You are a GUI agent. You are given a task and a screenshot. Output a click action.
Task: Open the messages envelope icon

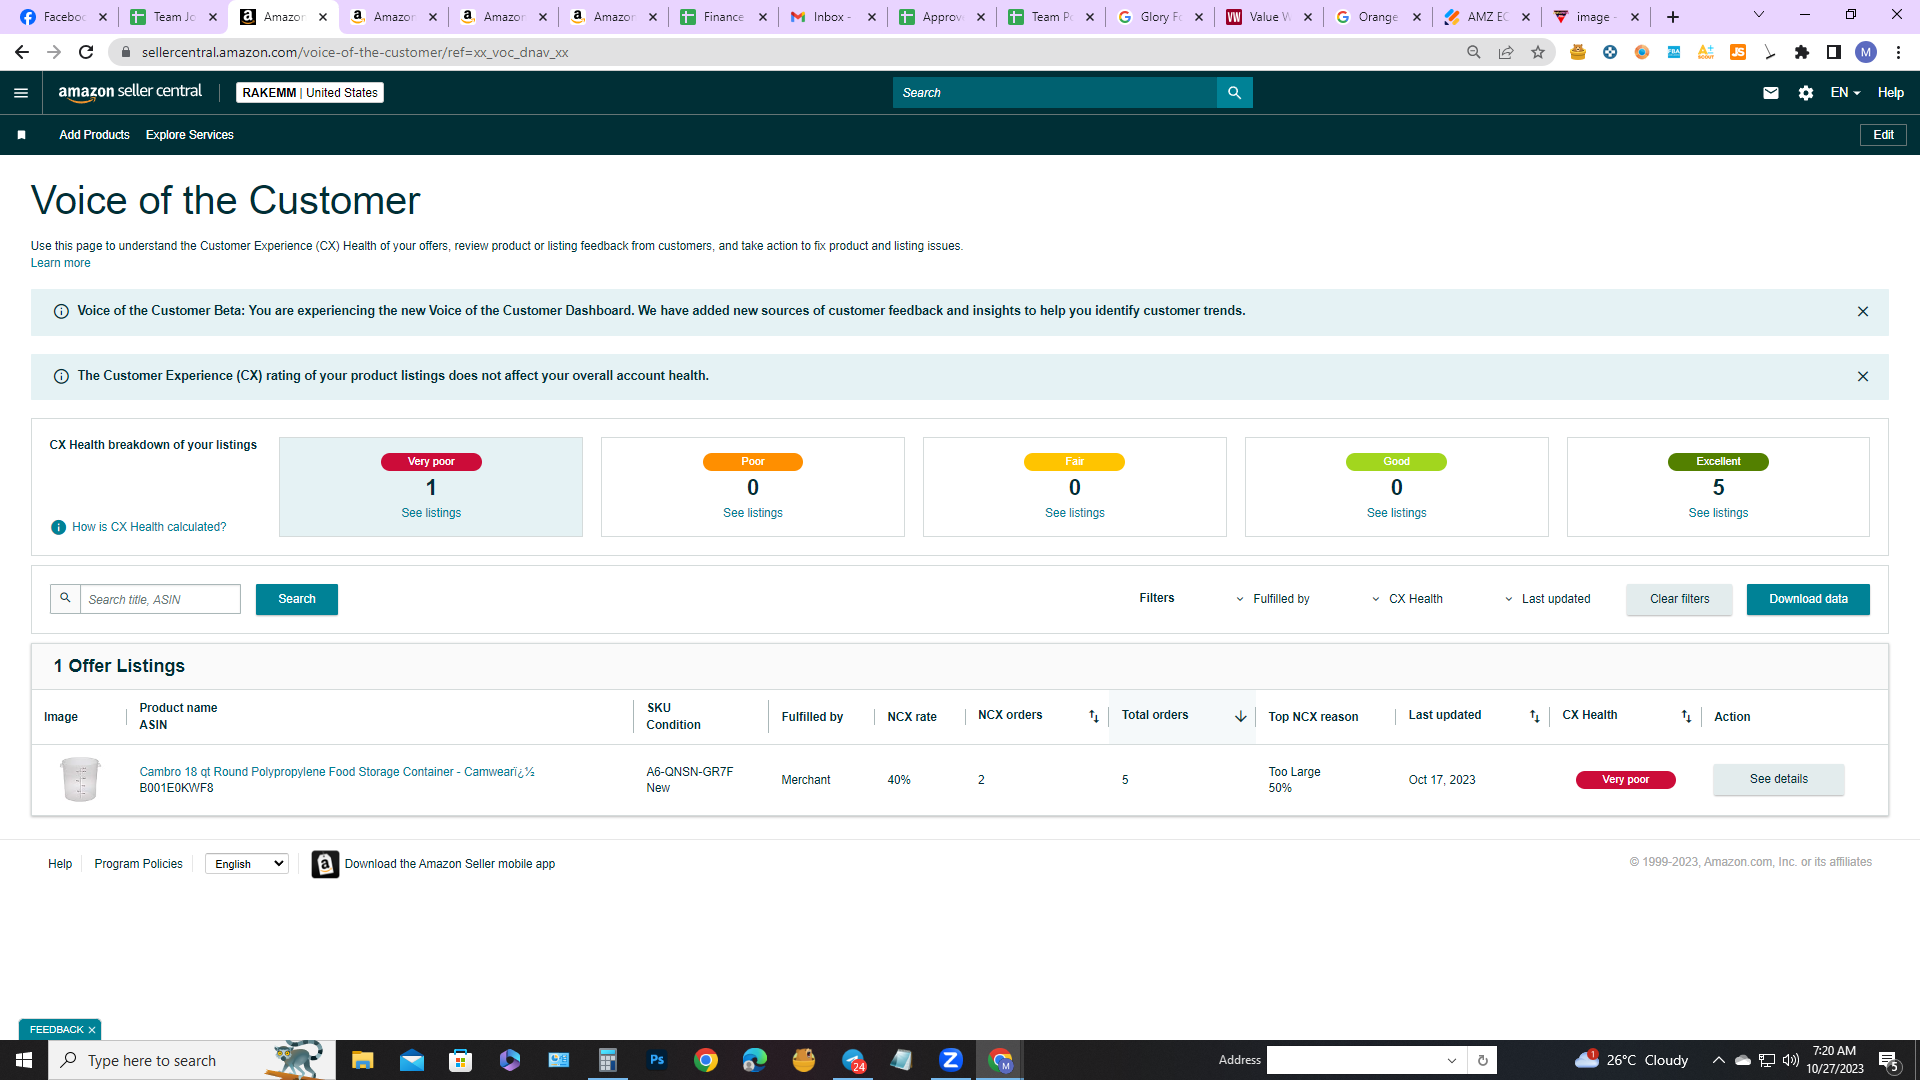(x=1770, y=93)
